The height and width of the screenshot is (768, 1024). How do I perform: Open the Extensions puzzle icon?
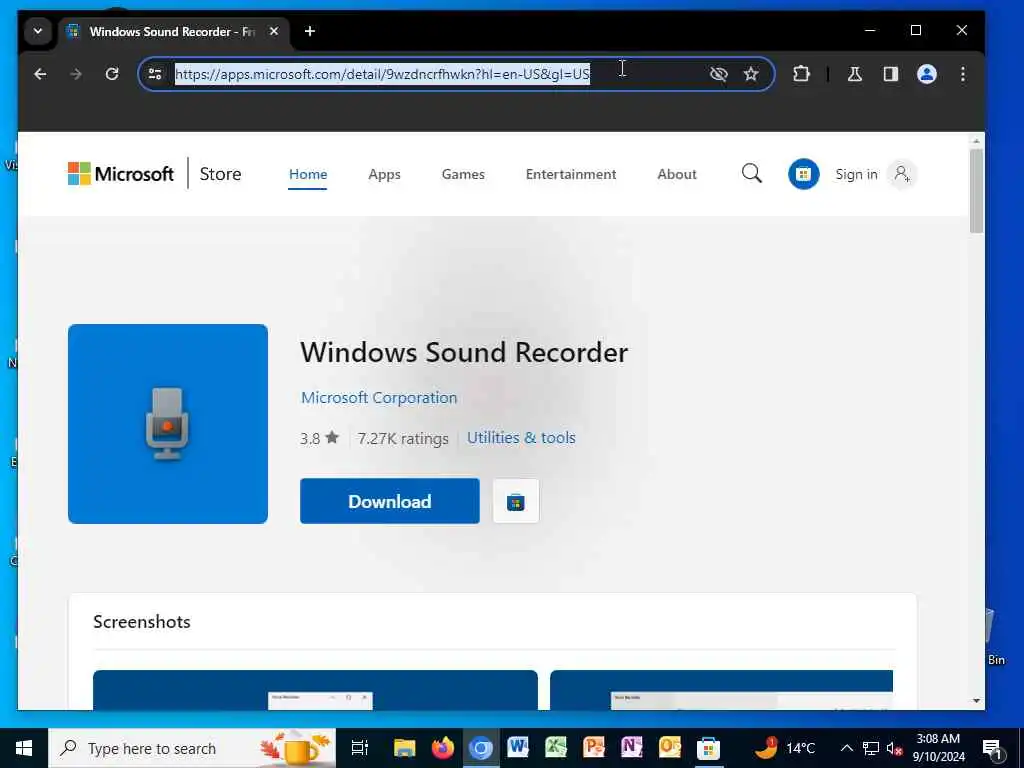[801, 74]
